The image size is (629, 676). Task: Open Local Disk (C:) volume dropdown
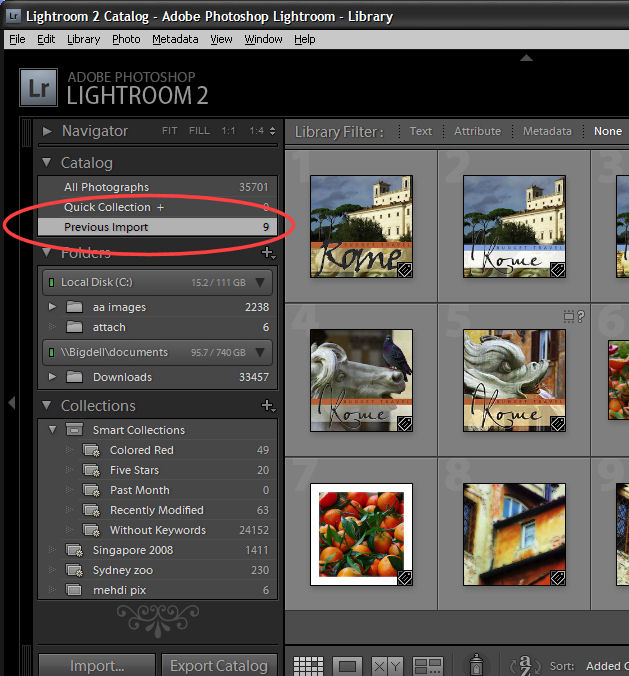[x=260, y=282]
